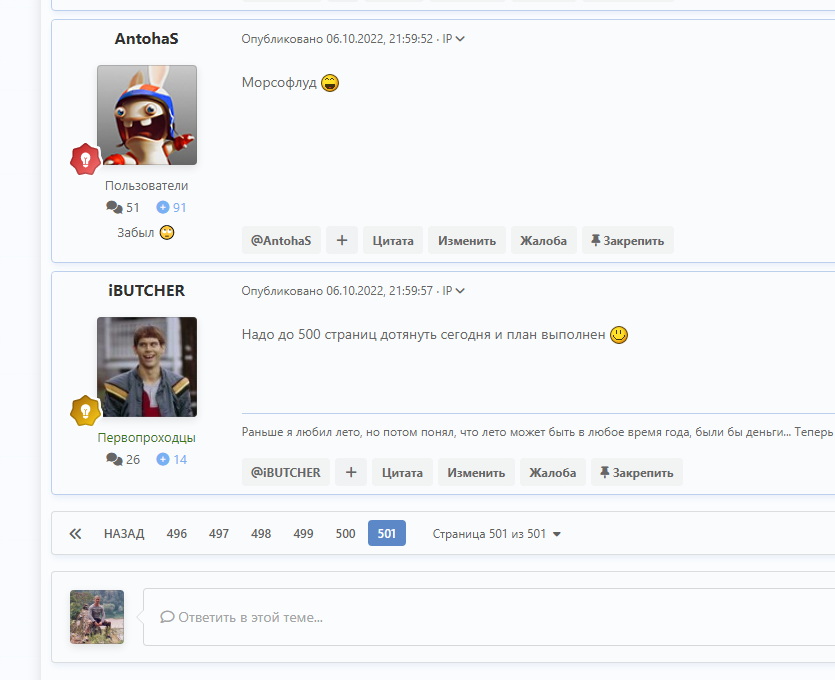
Task: Pin AntohaS post with Закрепить button
Action: tap(628, 240)
